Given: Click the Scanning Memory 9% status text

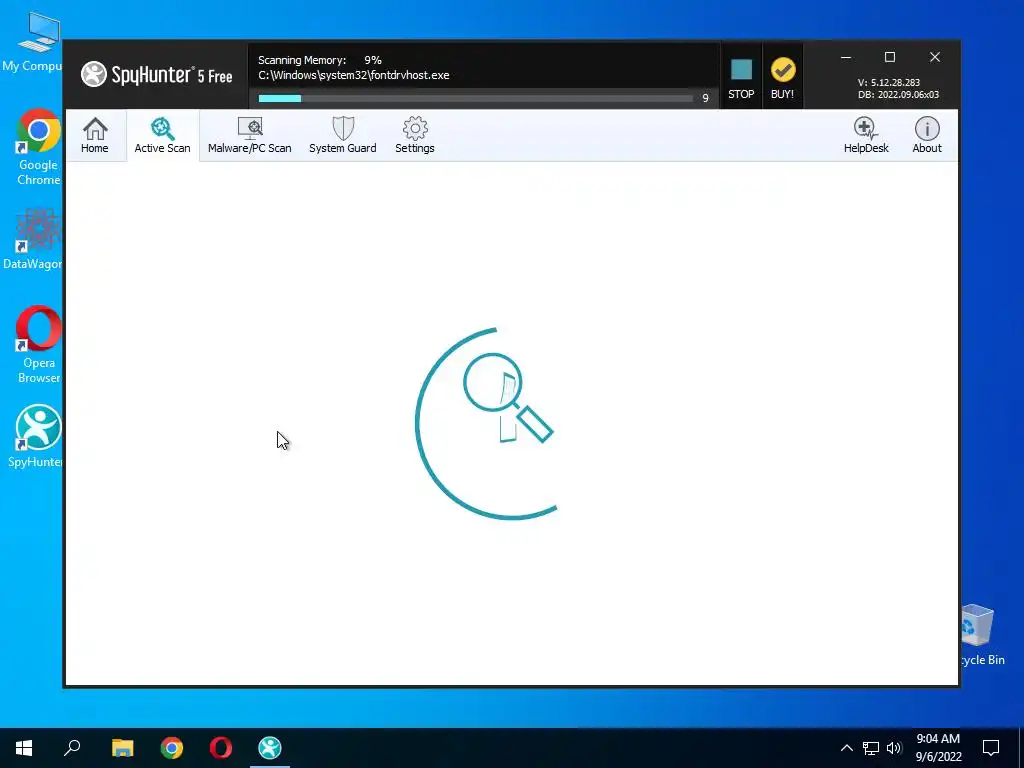Looking at the screenshot, I should point(320,60).
